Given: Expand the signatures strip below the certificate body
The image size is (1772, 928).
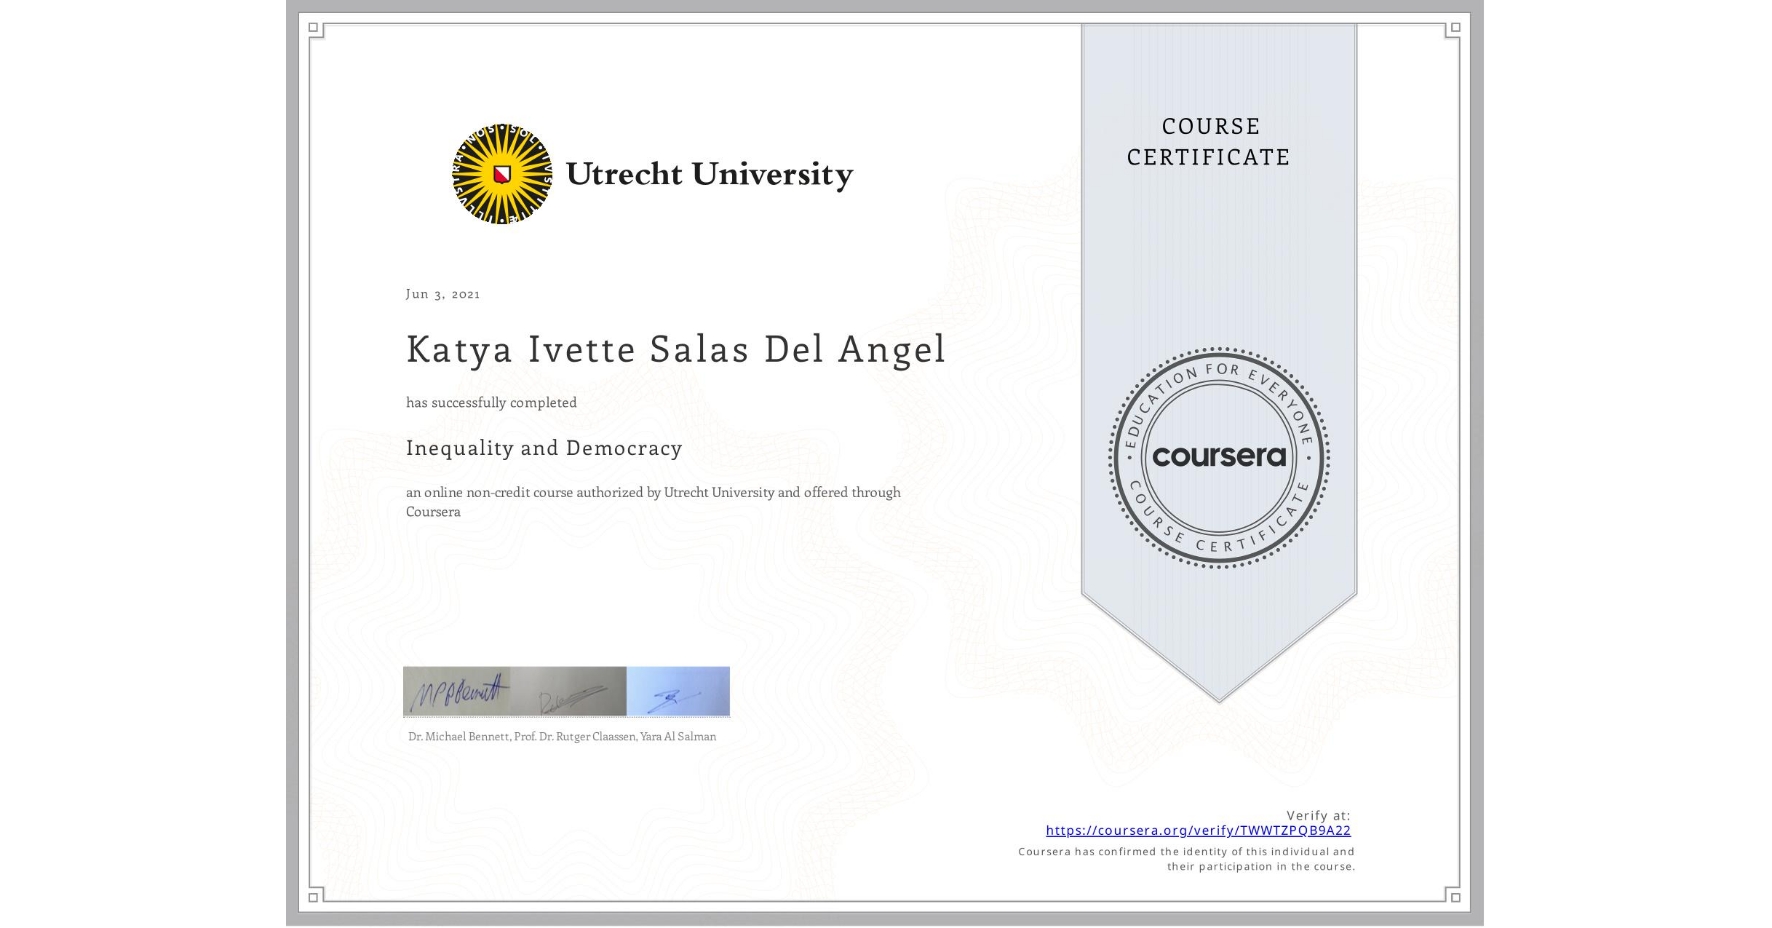Looking at the screenshot, I should pos(565,690).
